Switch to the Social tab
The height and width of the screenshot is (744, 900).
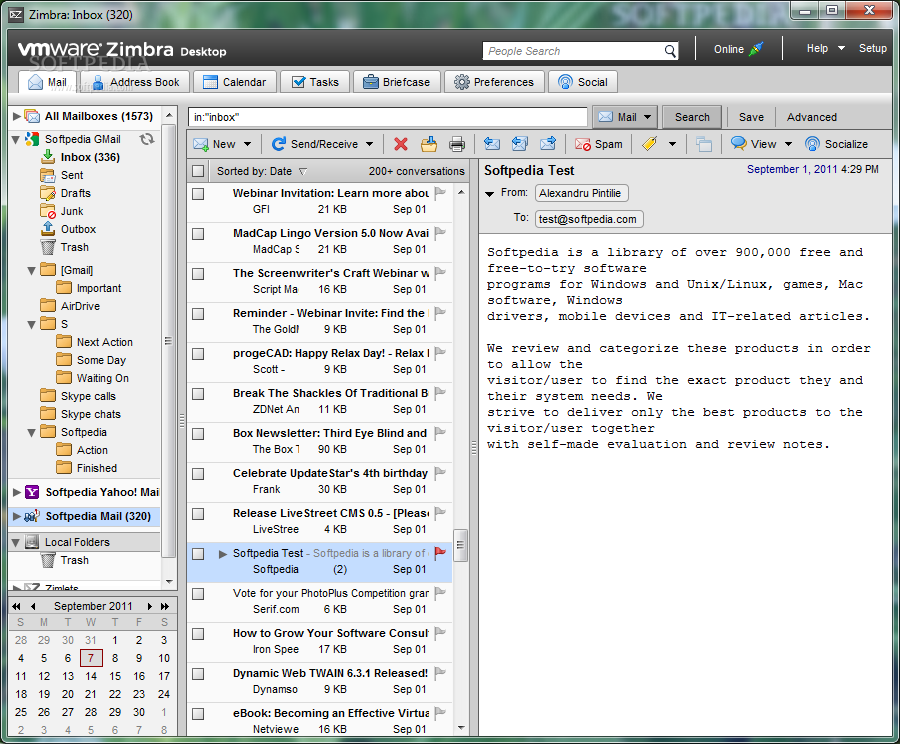(583, 82)
